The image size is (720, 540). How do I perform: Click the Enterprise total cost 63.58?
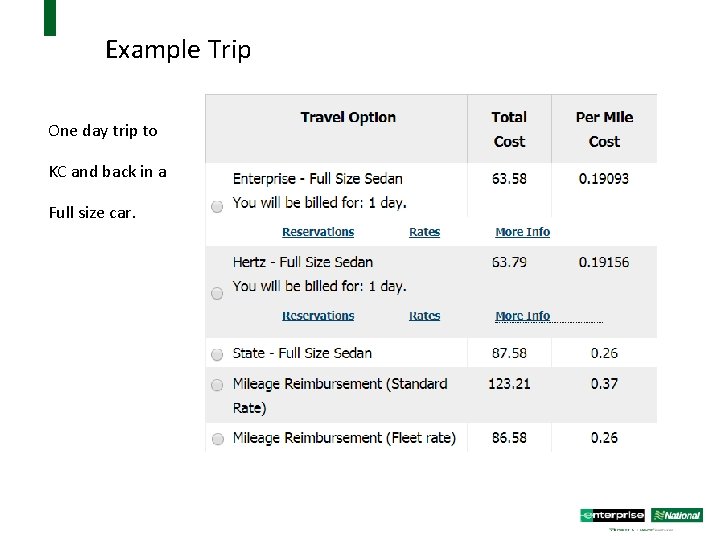pos(509,179)
